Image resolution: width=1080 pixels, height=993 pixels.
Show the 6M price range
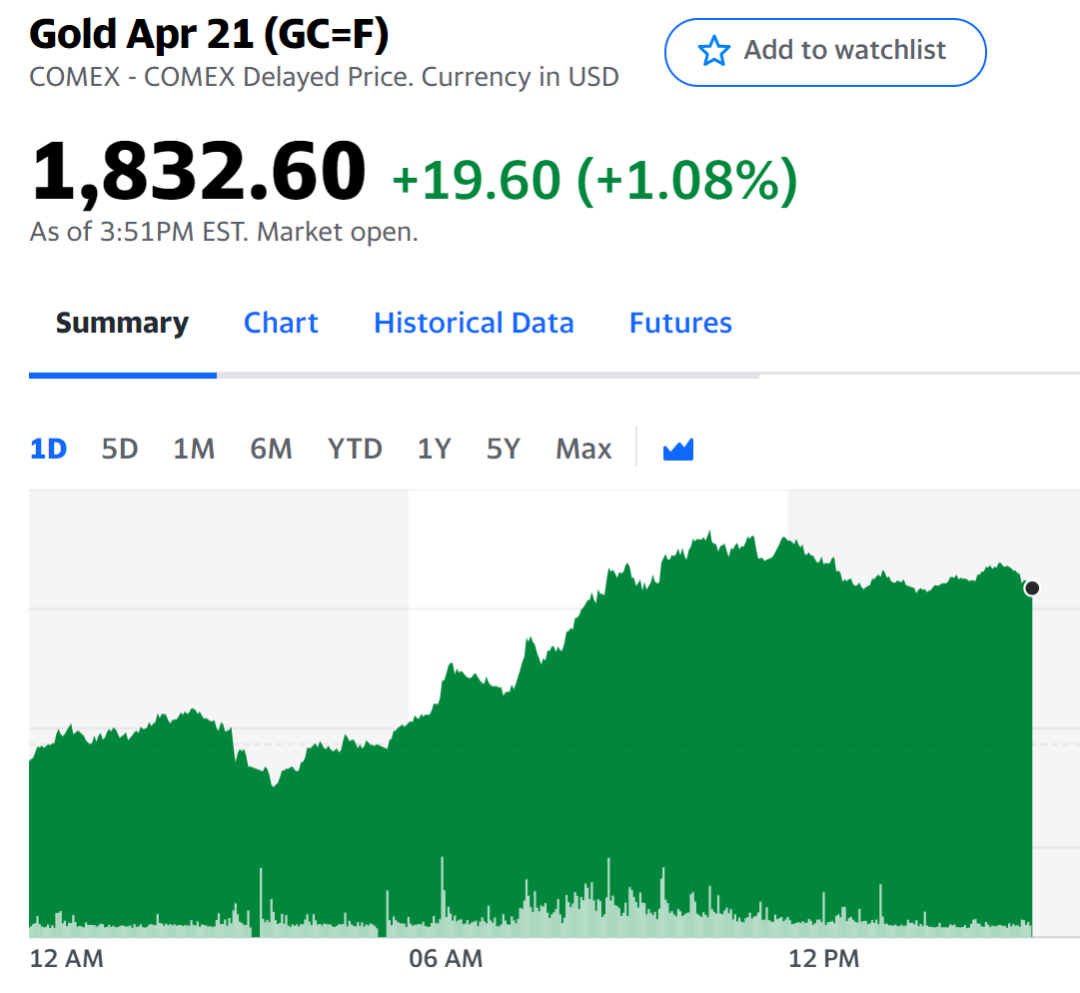click(x=271, y=449)
